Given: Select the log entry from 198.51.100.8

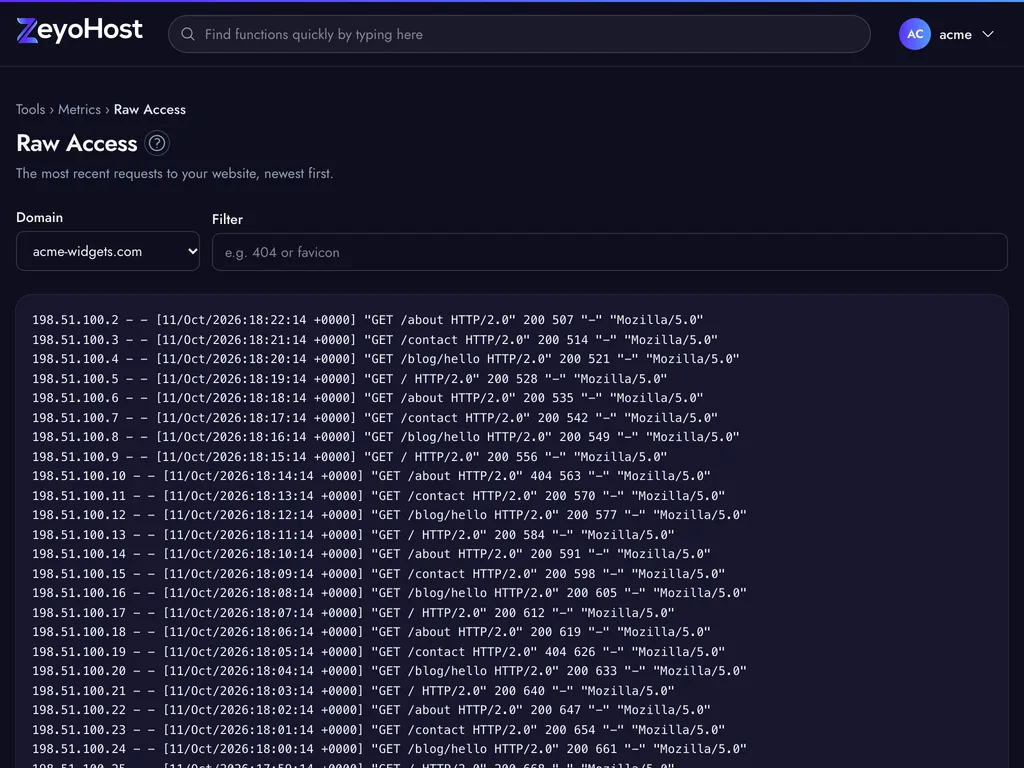Looking at the screenshot, I should pyautogui.click(x=386, y=437).
